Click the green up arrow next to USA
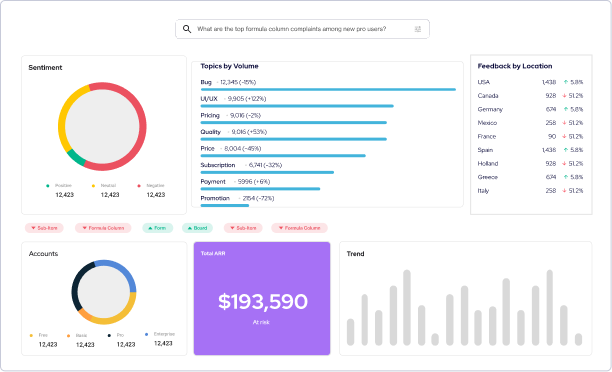 [566, 82]
